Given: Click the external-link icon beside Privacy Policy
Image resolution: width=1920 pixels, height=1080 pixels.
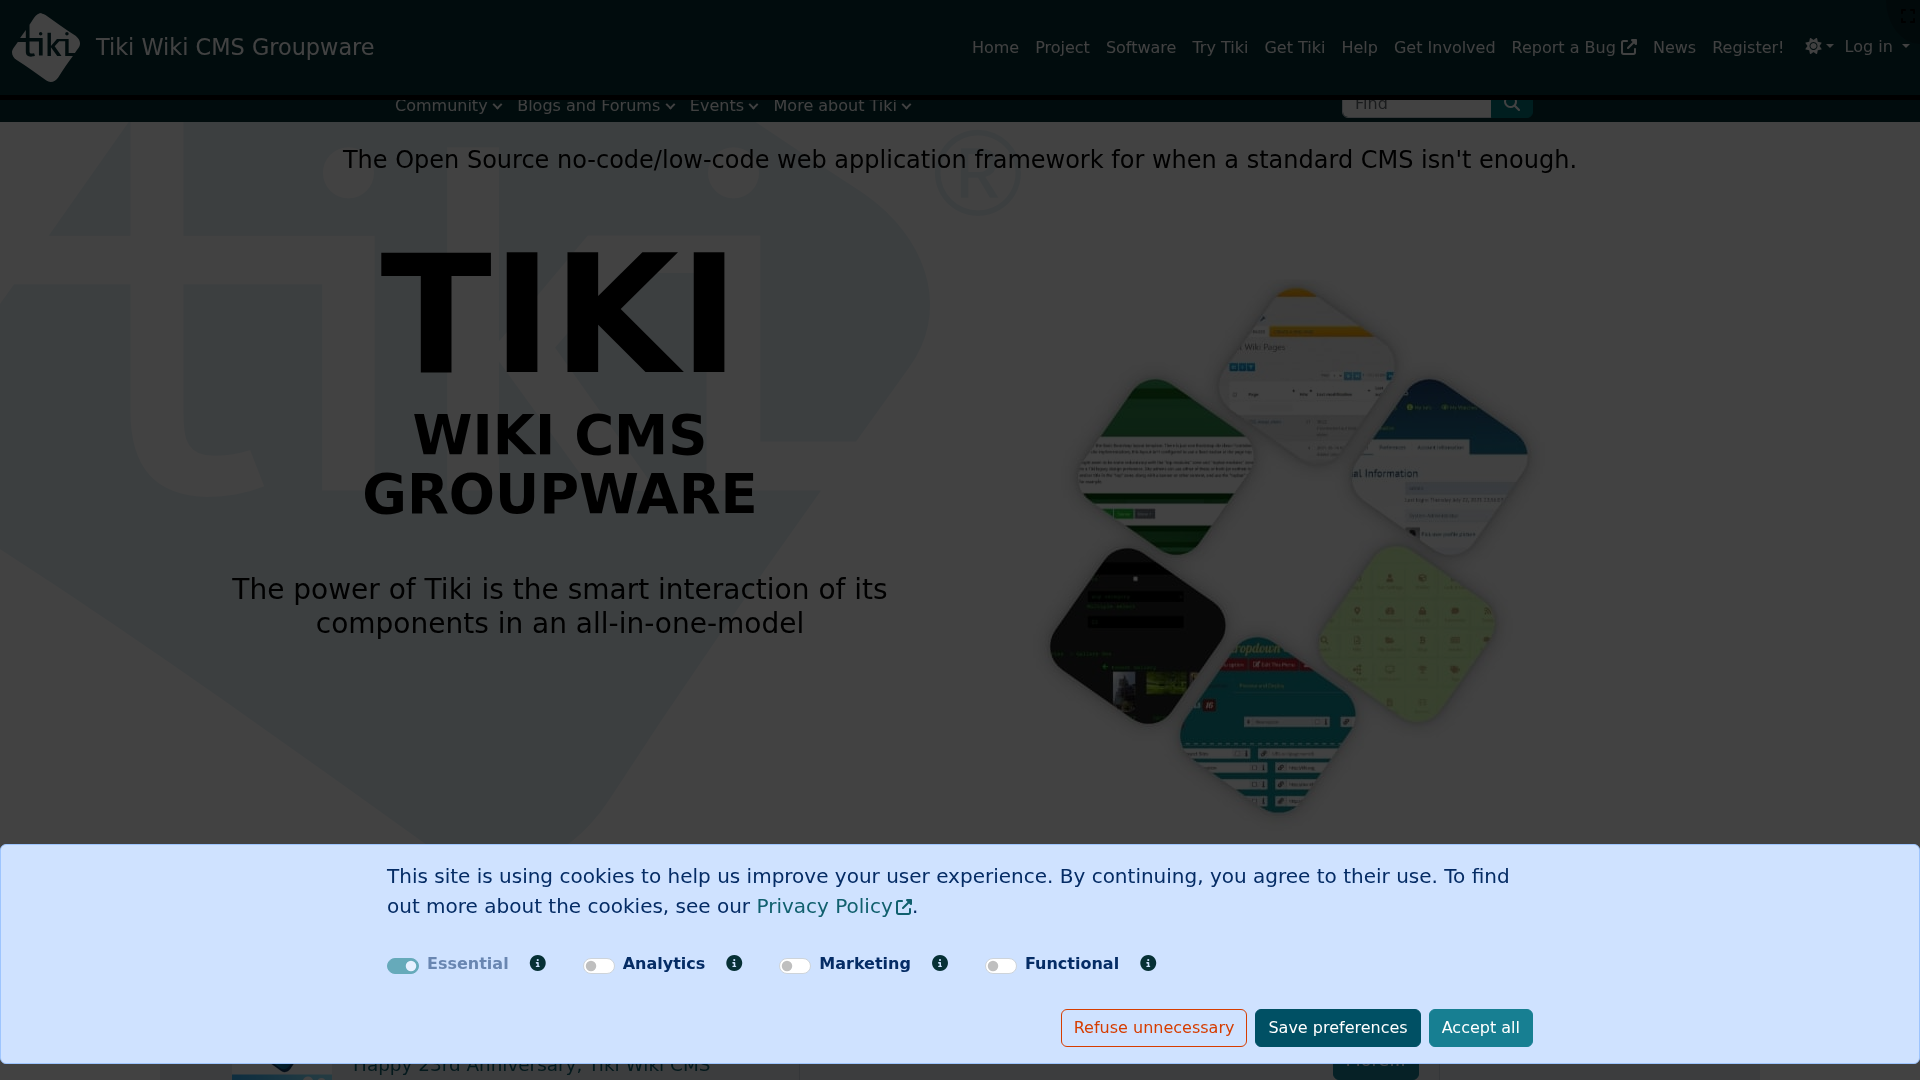Looking at the screenshot, I should tap(904, 907).
